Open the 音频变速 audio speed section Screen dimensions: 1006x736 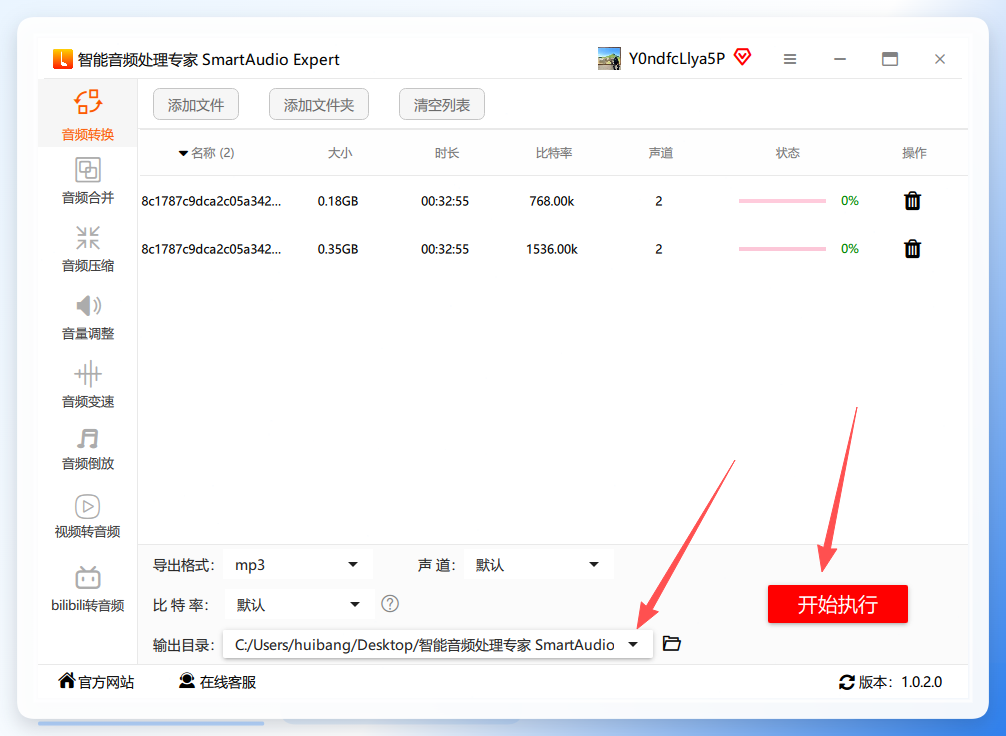coord(88,385)
